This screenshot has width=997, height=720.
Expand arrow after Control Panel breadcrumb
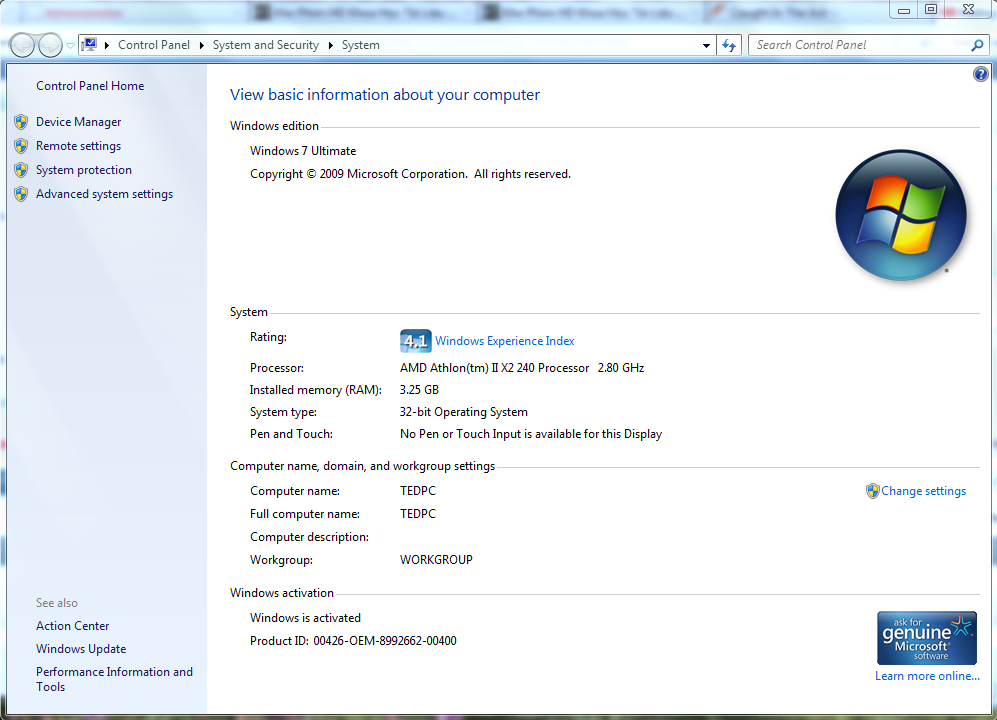point(202,45)
